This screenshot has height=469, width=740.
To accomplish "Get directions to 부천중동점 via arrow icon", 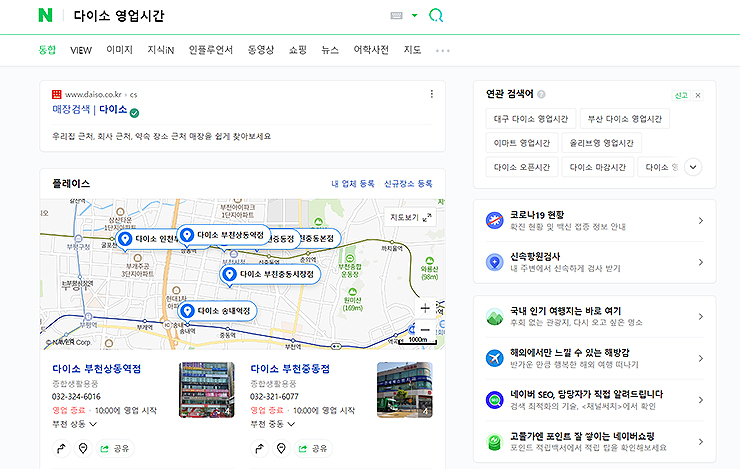I will [x=260, y=448].
